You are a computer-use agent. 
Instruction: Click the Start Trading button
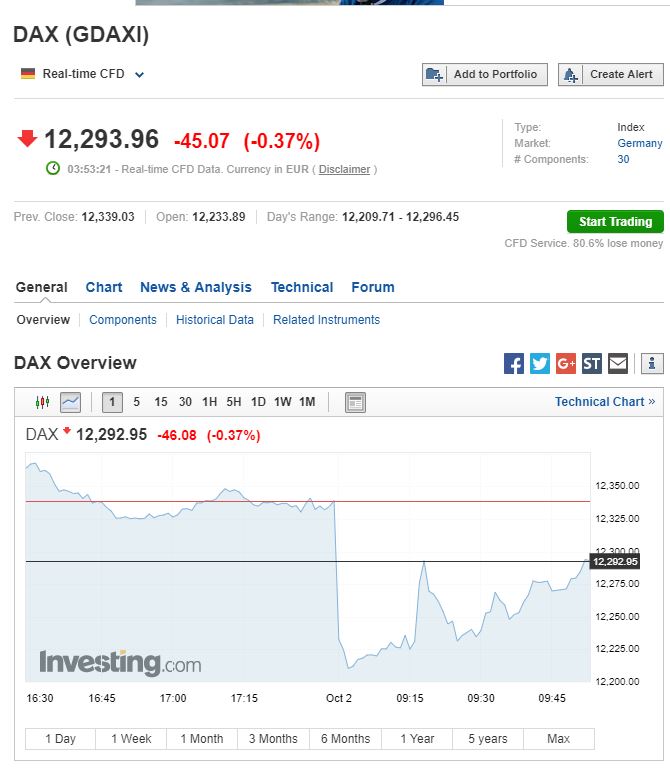pos(615,222)
